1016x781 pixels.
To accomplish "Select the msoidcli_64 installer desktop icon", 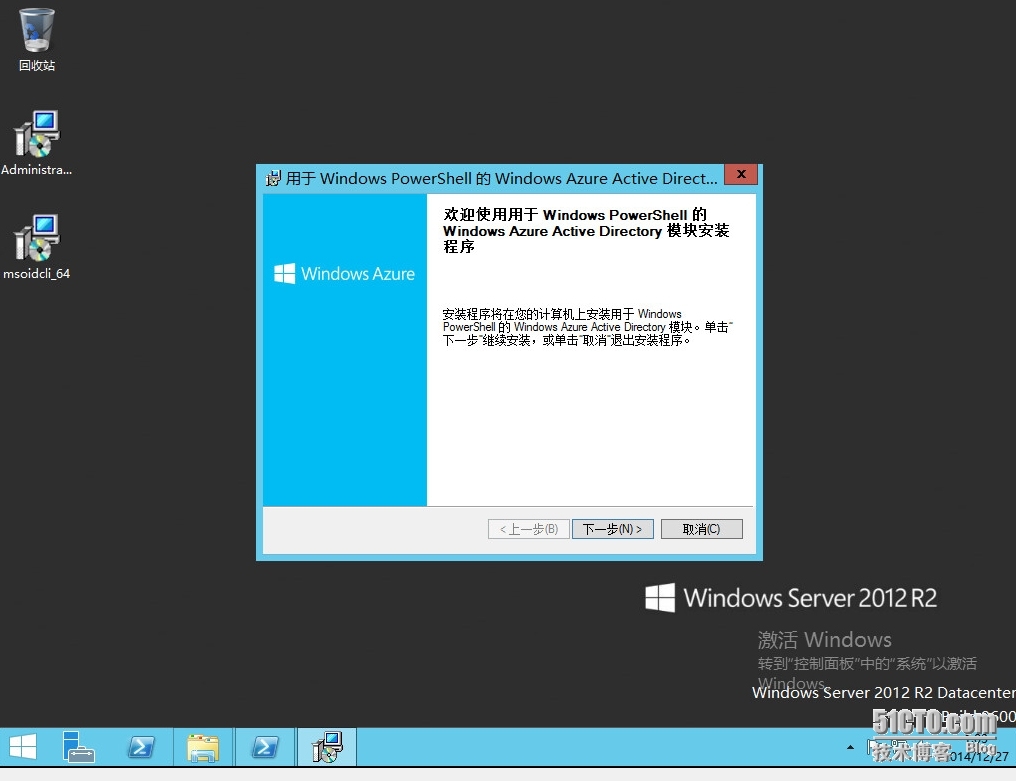I will click(36, 246).
